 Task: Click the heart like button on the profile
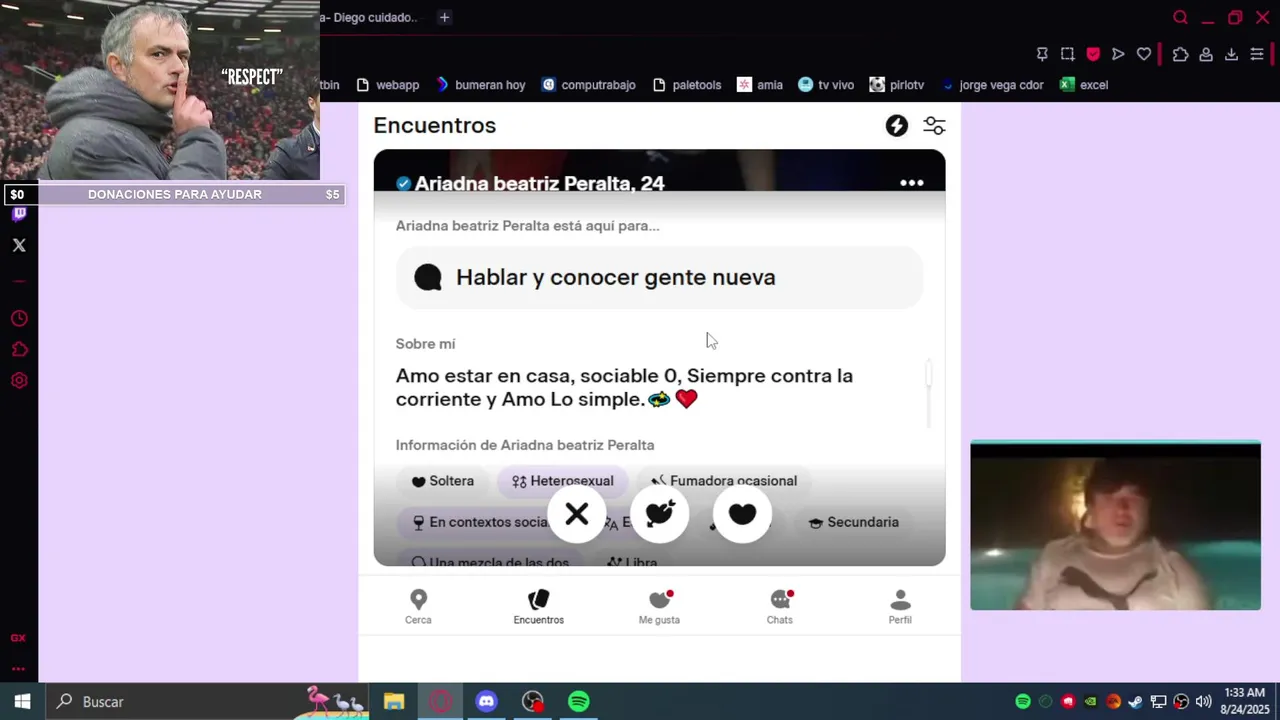tap(742, 514)
